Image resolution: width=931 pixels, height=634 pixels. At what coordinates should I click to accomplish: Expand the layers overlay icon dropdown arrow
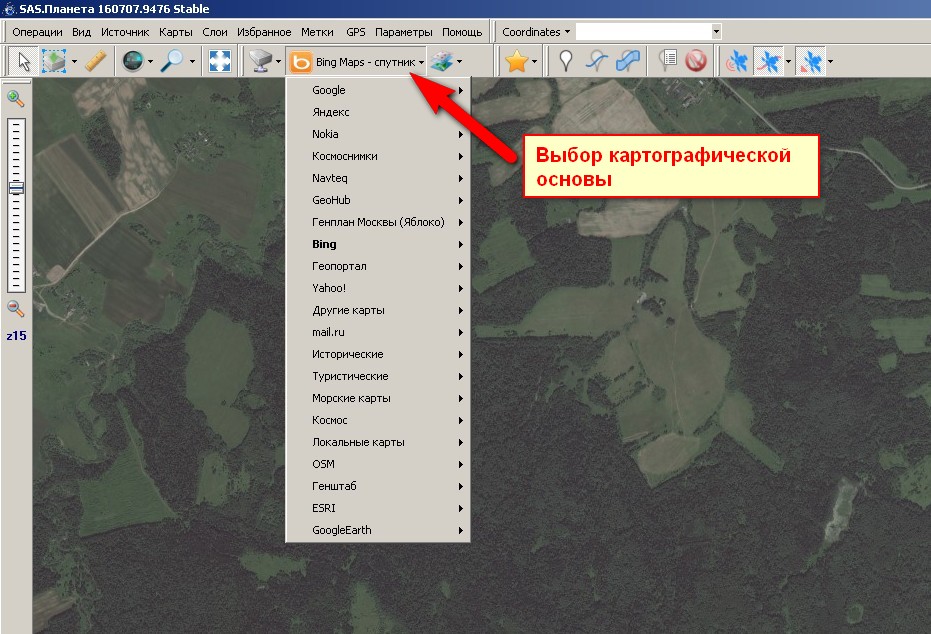click(459, 62)
